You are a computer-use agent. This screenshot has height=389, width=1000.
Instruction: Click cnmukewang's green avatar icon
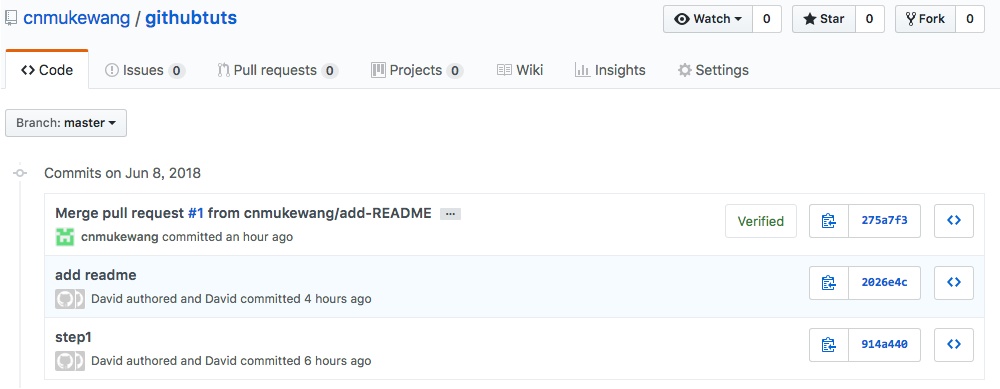65,237
